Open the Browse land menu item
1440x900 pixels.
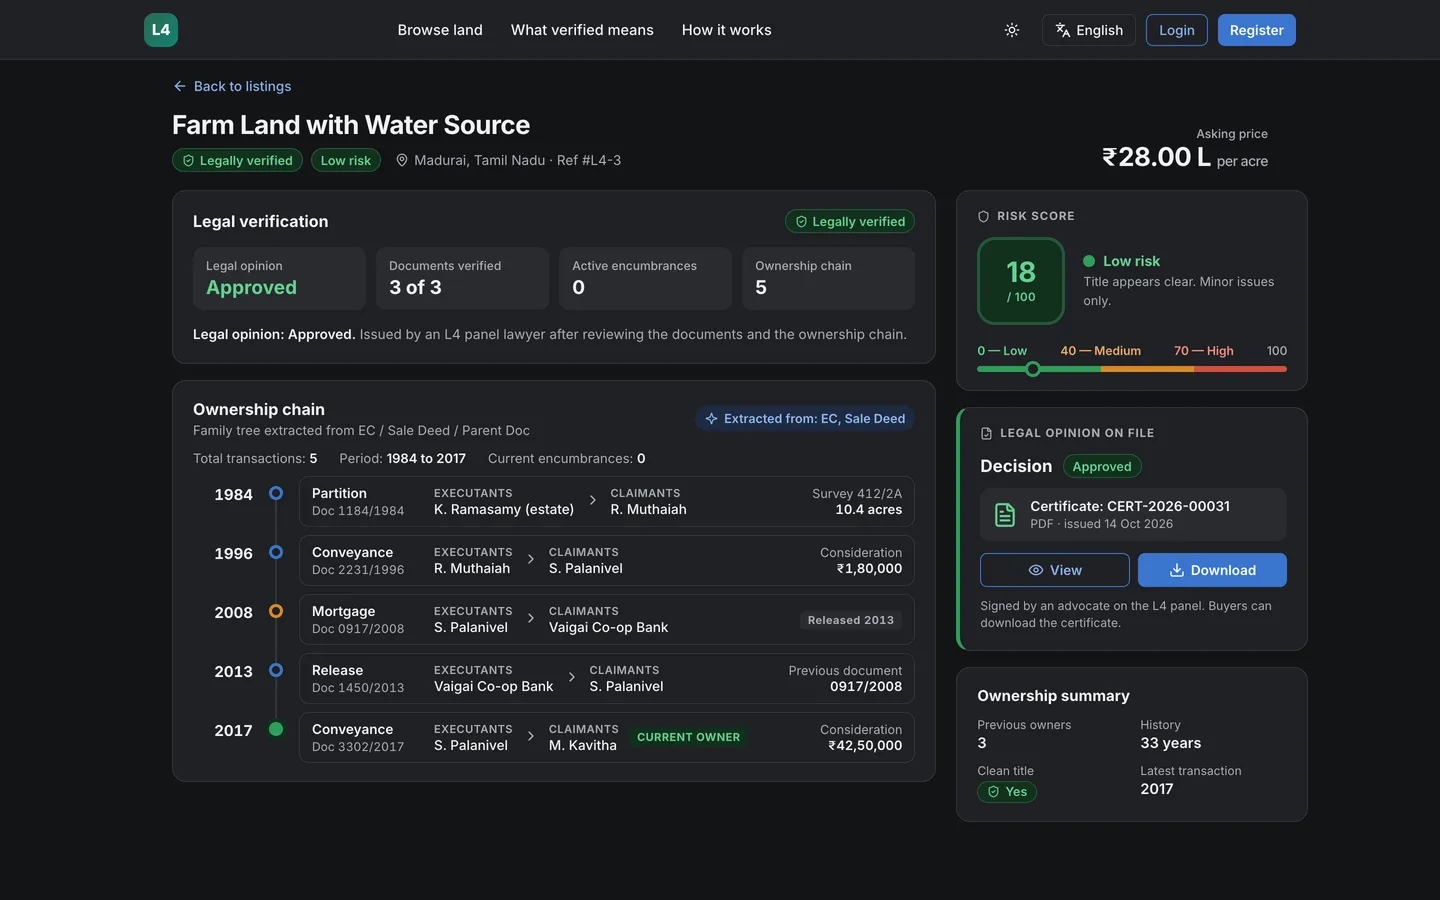point(440,30)
